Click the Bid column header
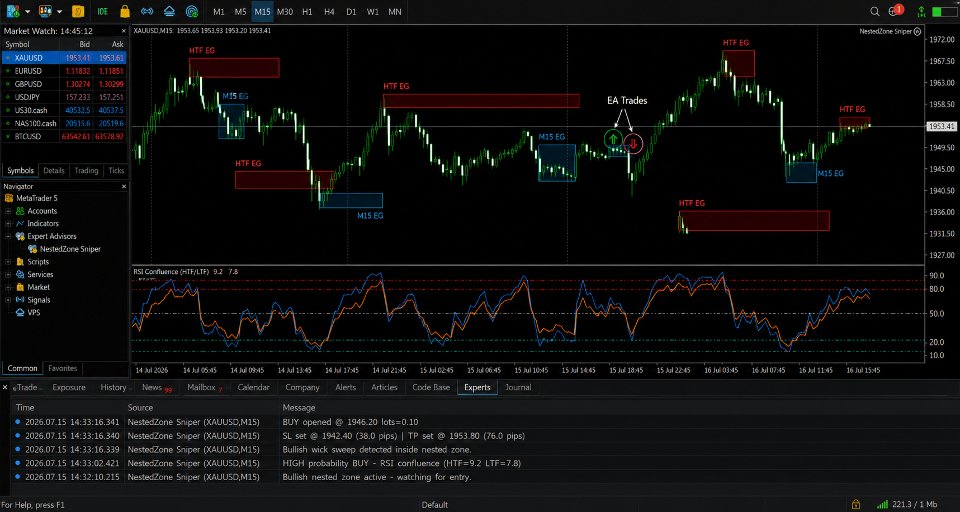 pos(84,44)
